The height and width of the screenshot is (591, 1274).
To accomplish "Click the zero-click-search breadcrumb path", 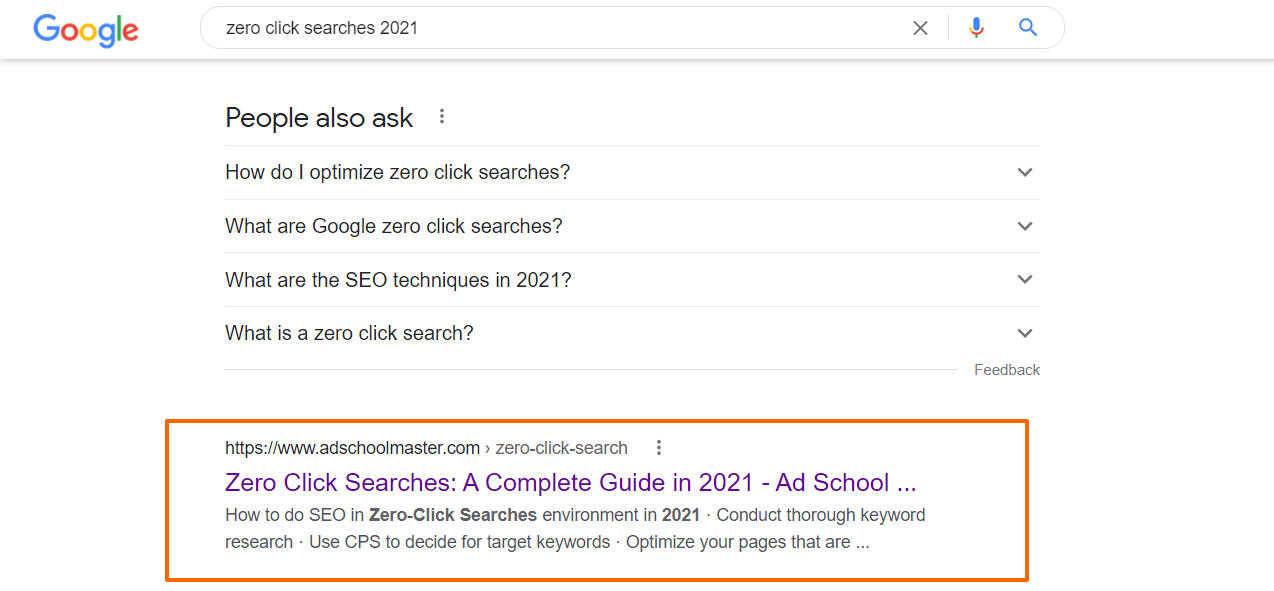I will [562, 448].
